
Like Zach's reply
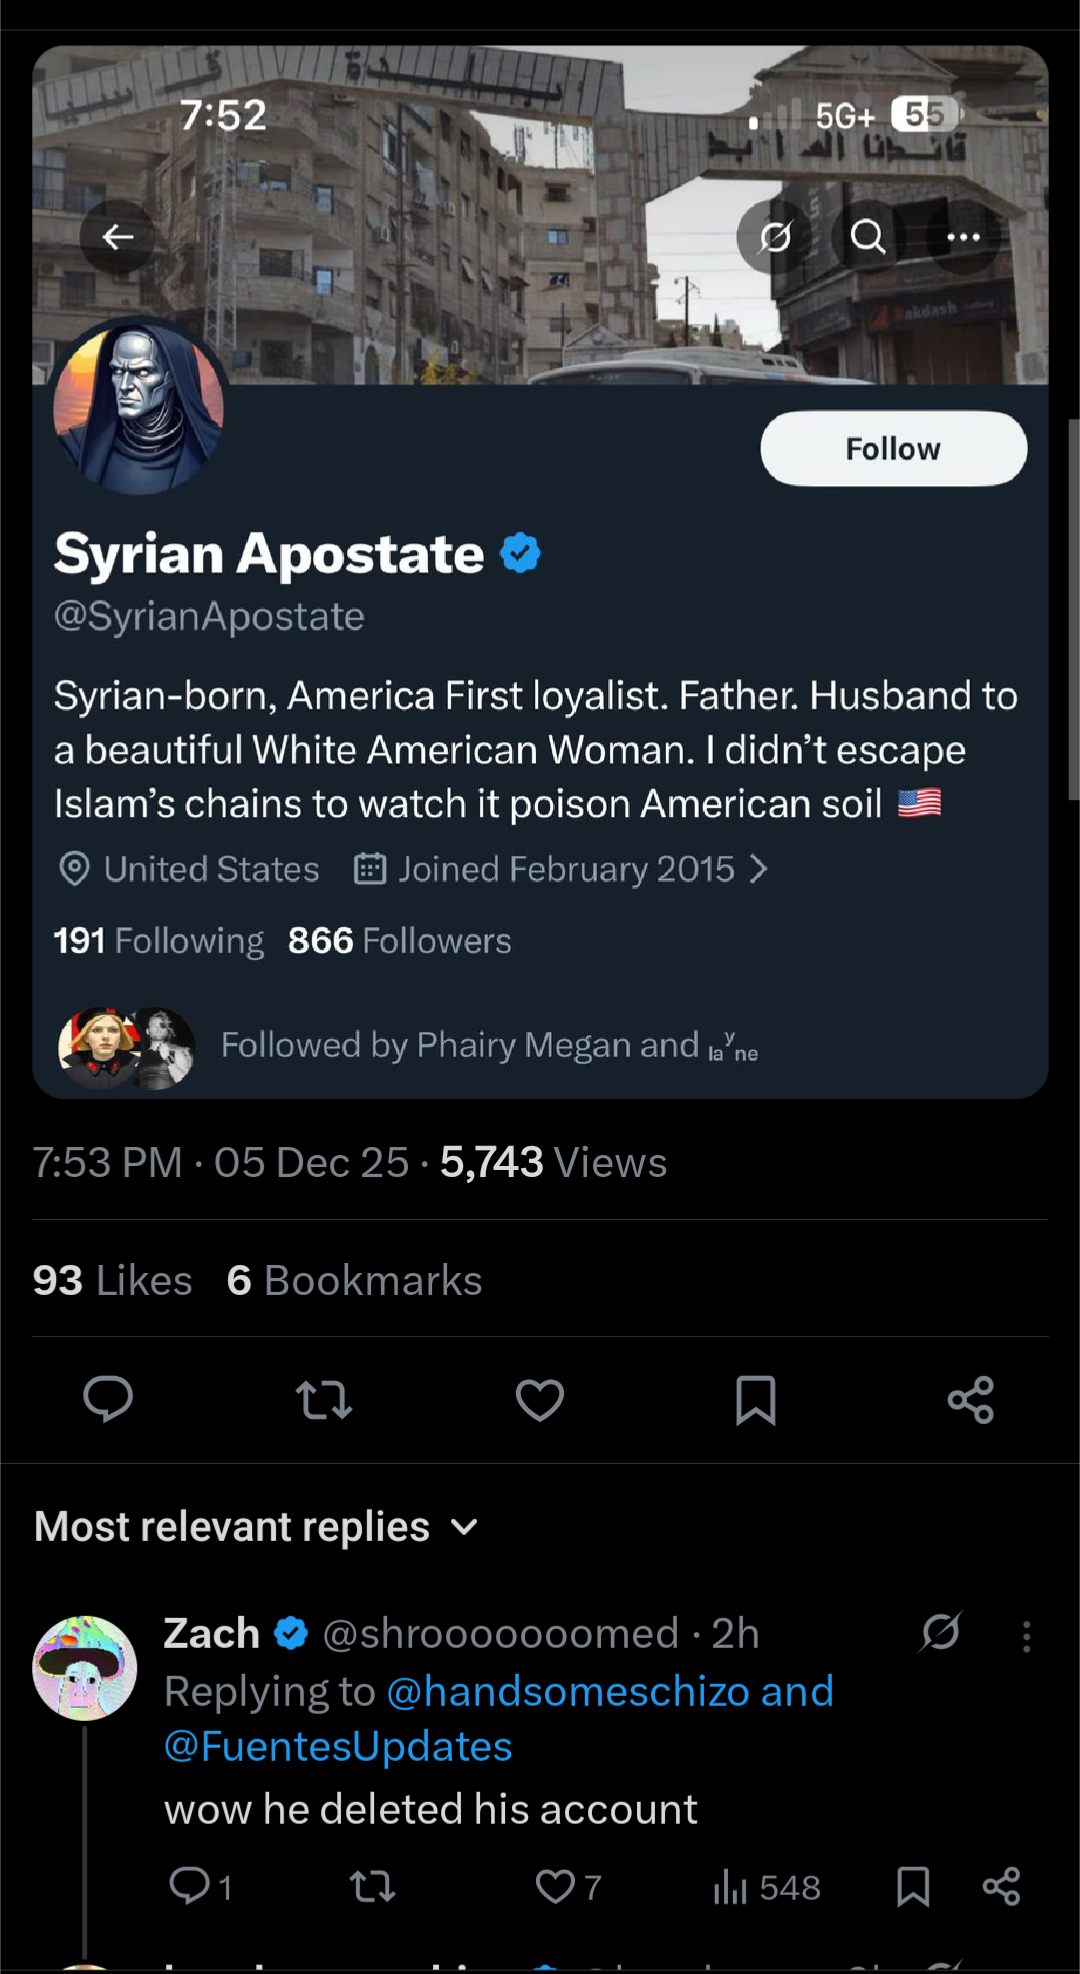tap(556, 1887)
